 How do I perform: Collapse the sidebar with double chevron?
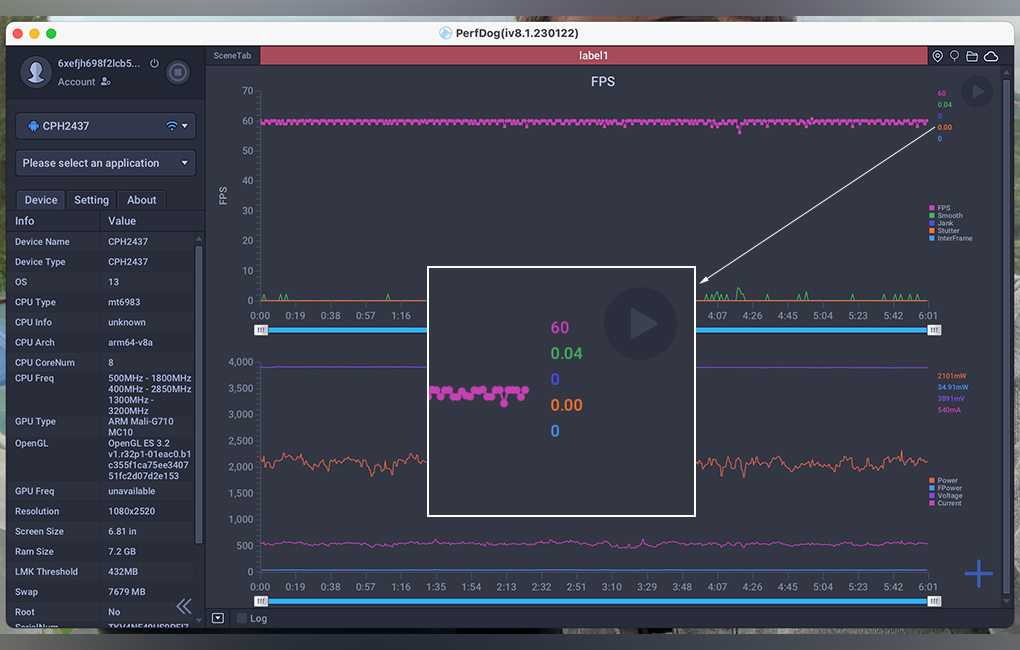click(184, 606)
